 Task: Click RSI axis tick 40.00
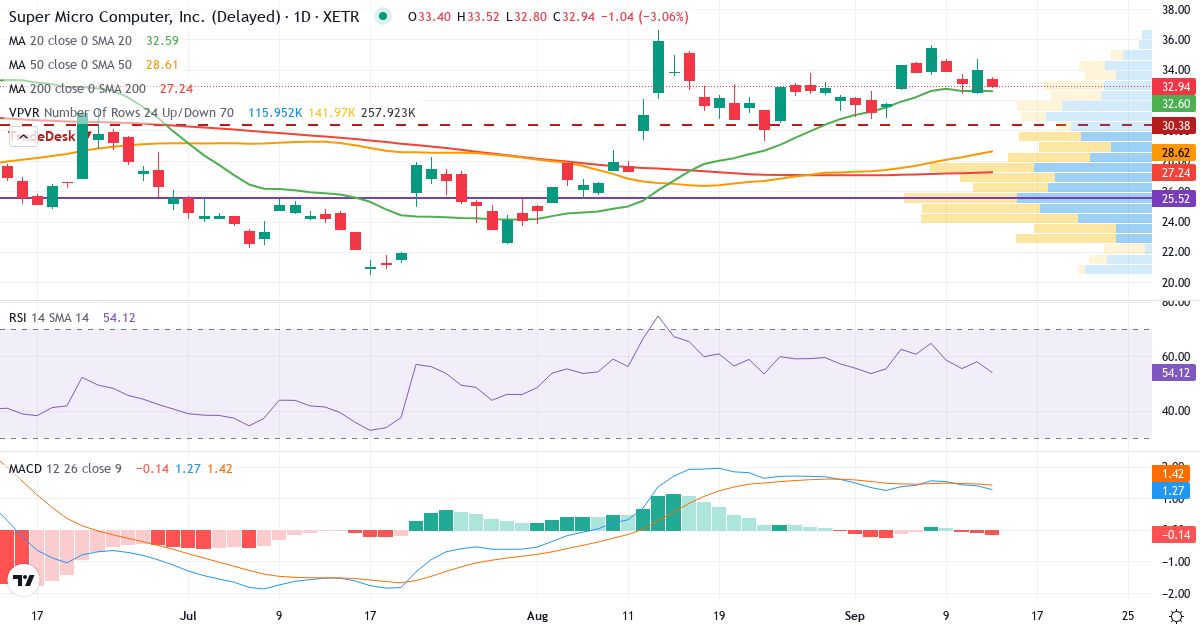(1174, 410)
